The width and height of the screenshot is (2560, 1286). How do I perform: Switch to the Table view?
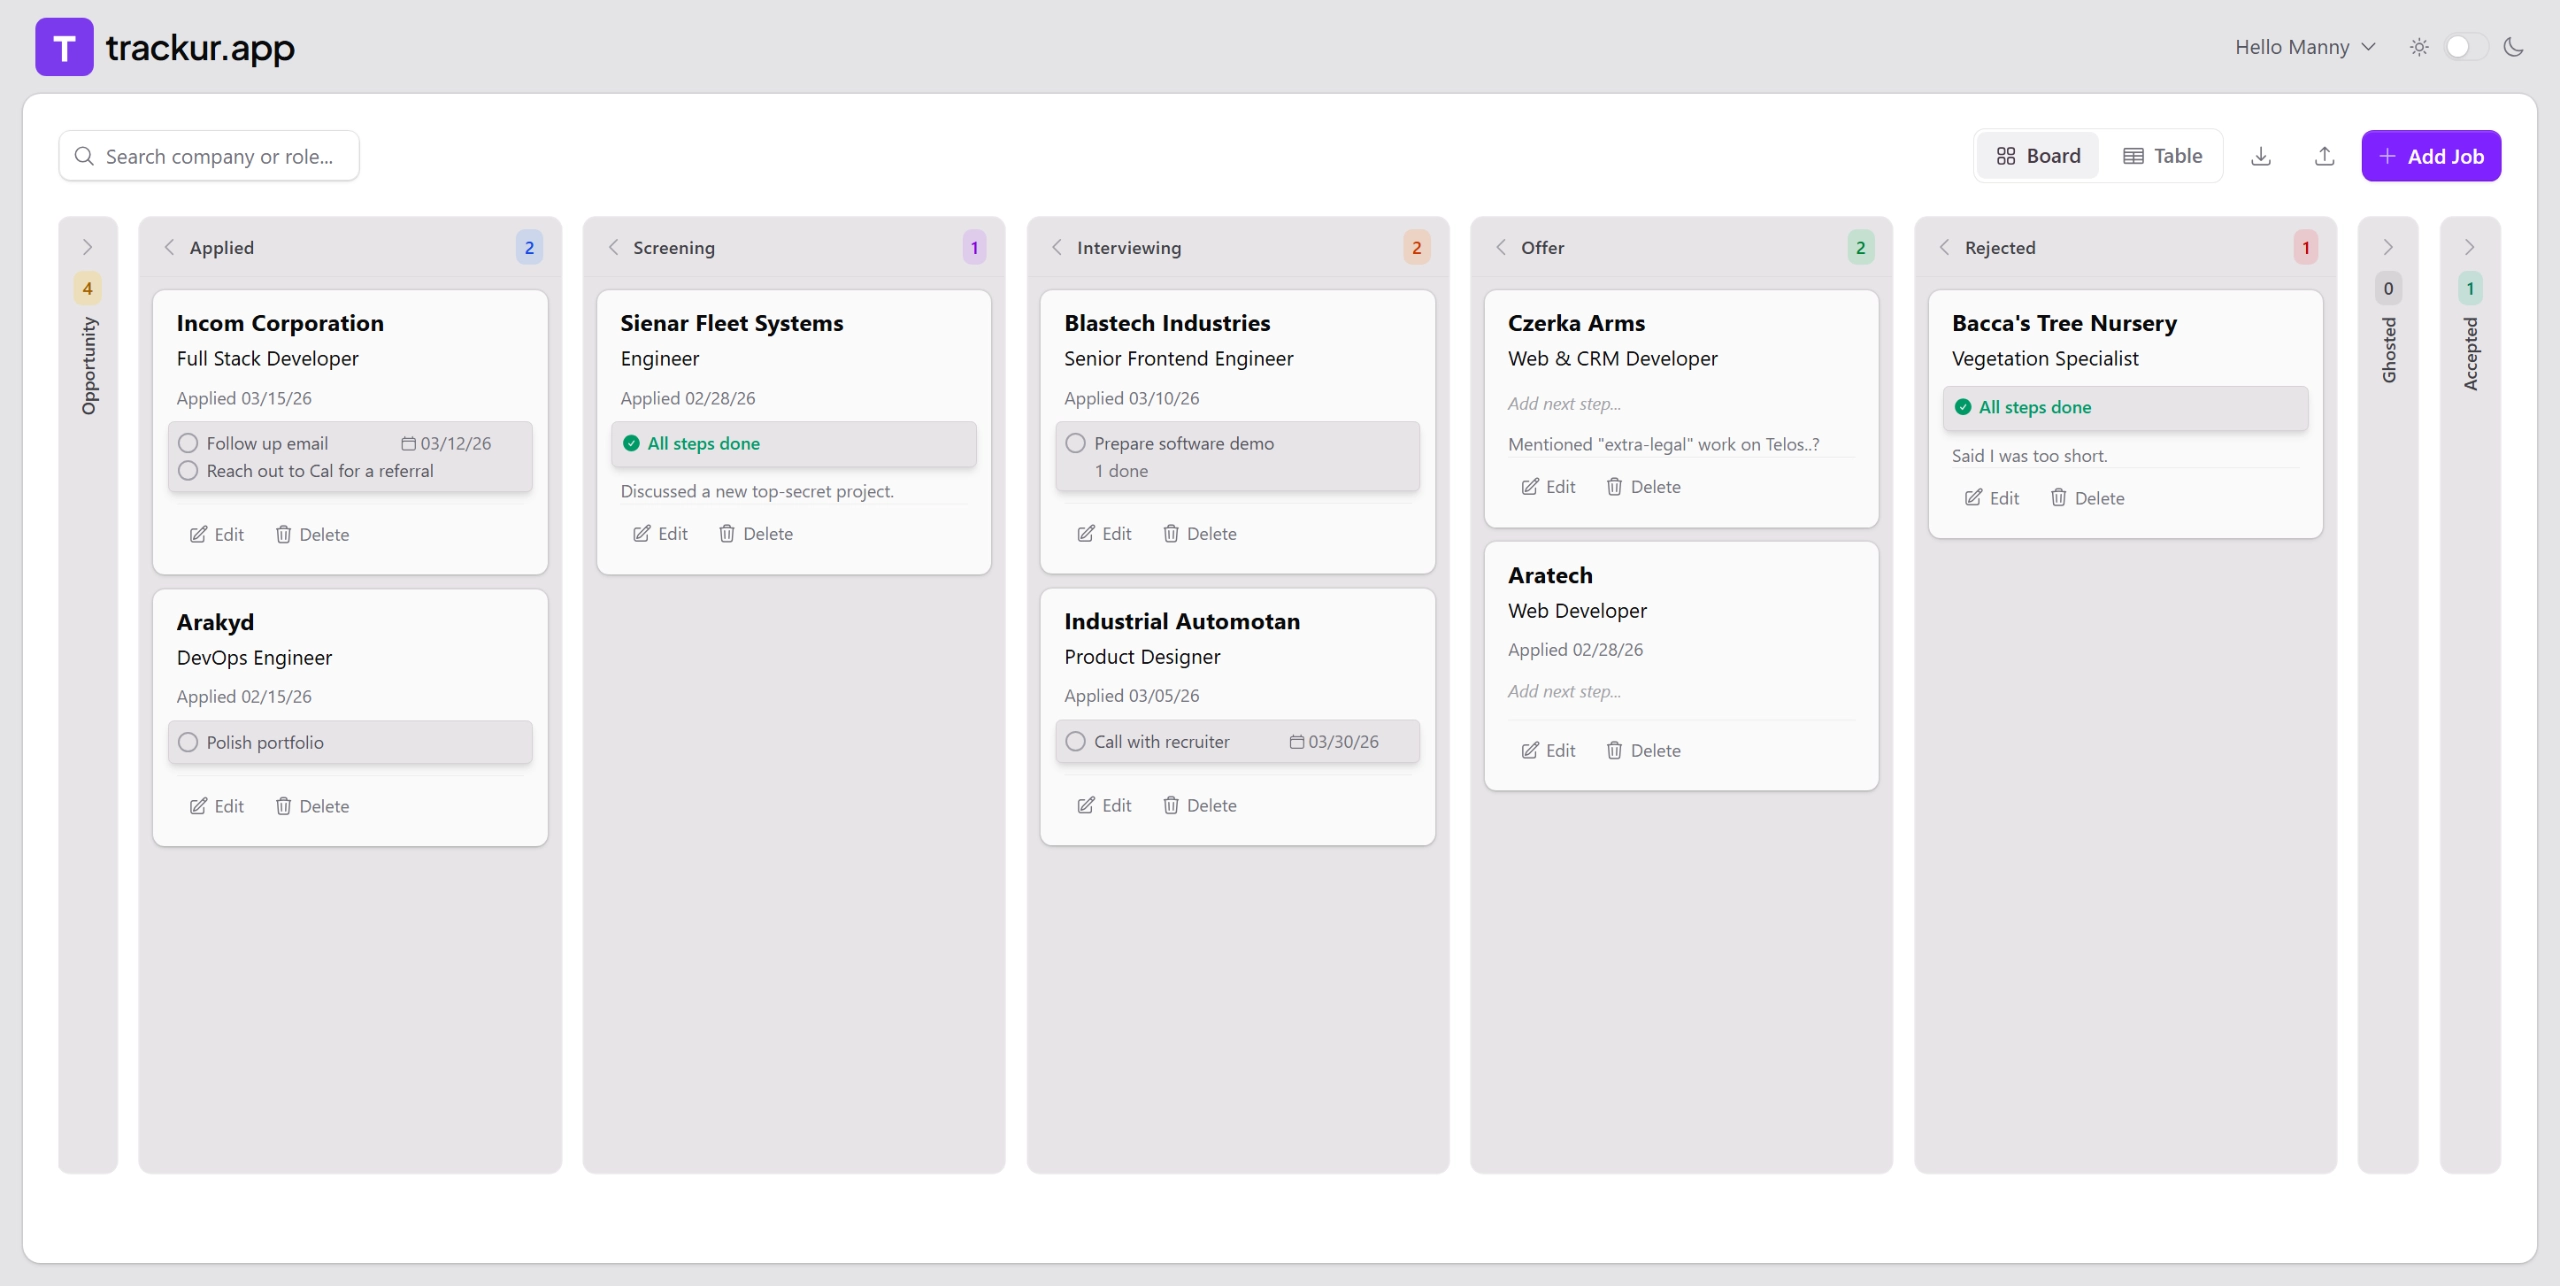click(x=2163, y=155)
